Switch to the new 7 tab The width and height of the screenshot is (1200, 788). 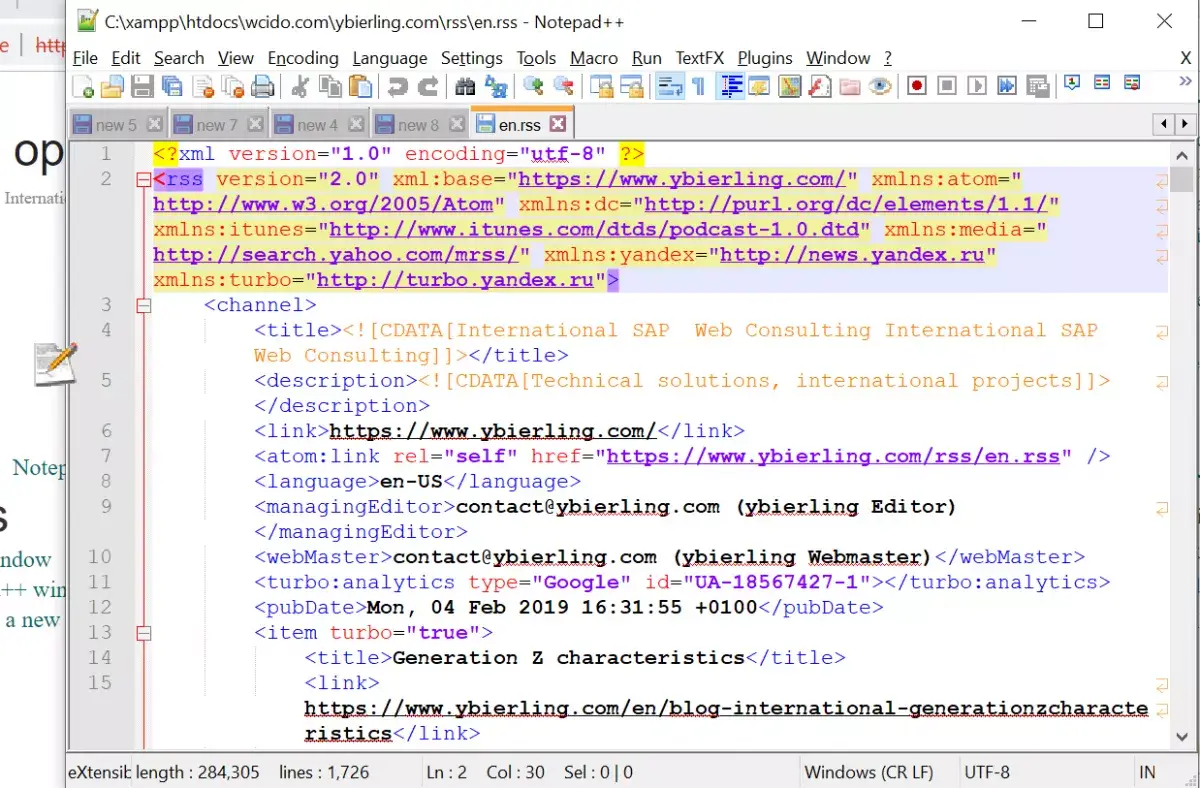click(217, 125)
